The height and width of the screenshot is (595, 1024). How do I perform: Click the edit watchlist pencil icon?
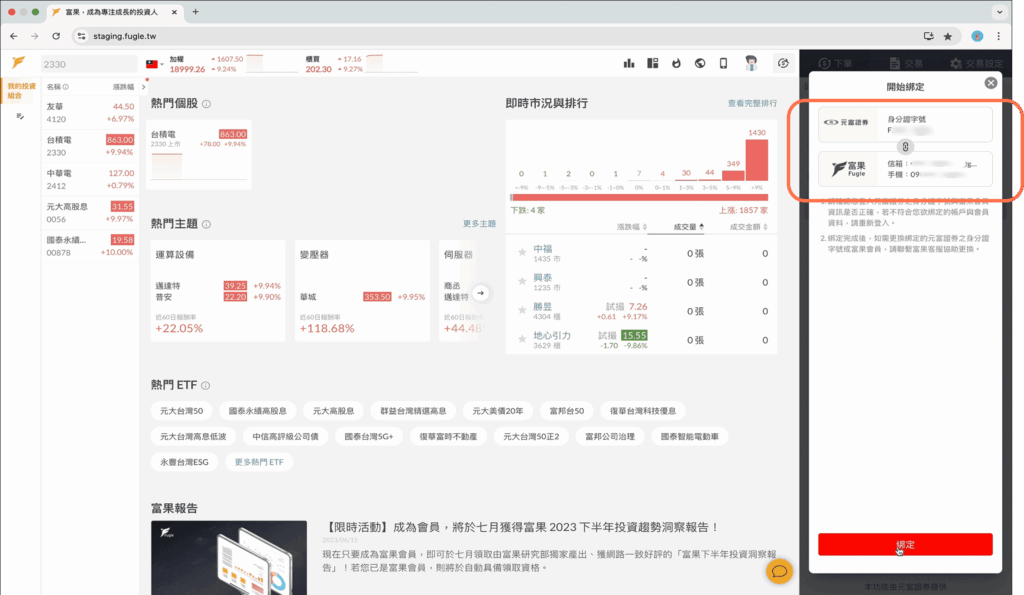coord(19,117)
